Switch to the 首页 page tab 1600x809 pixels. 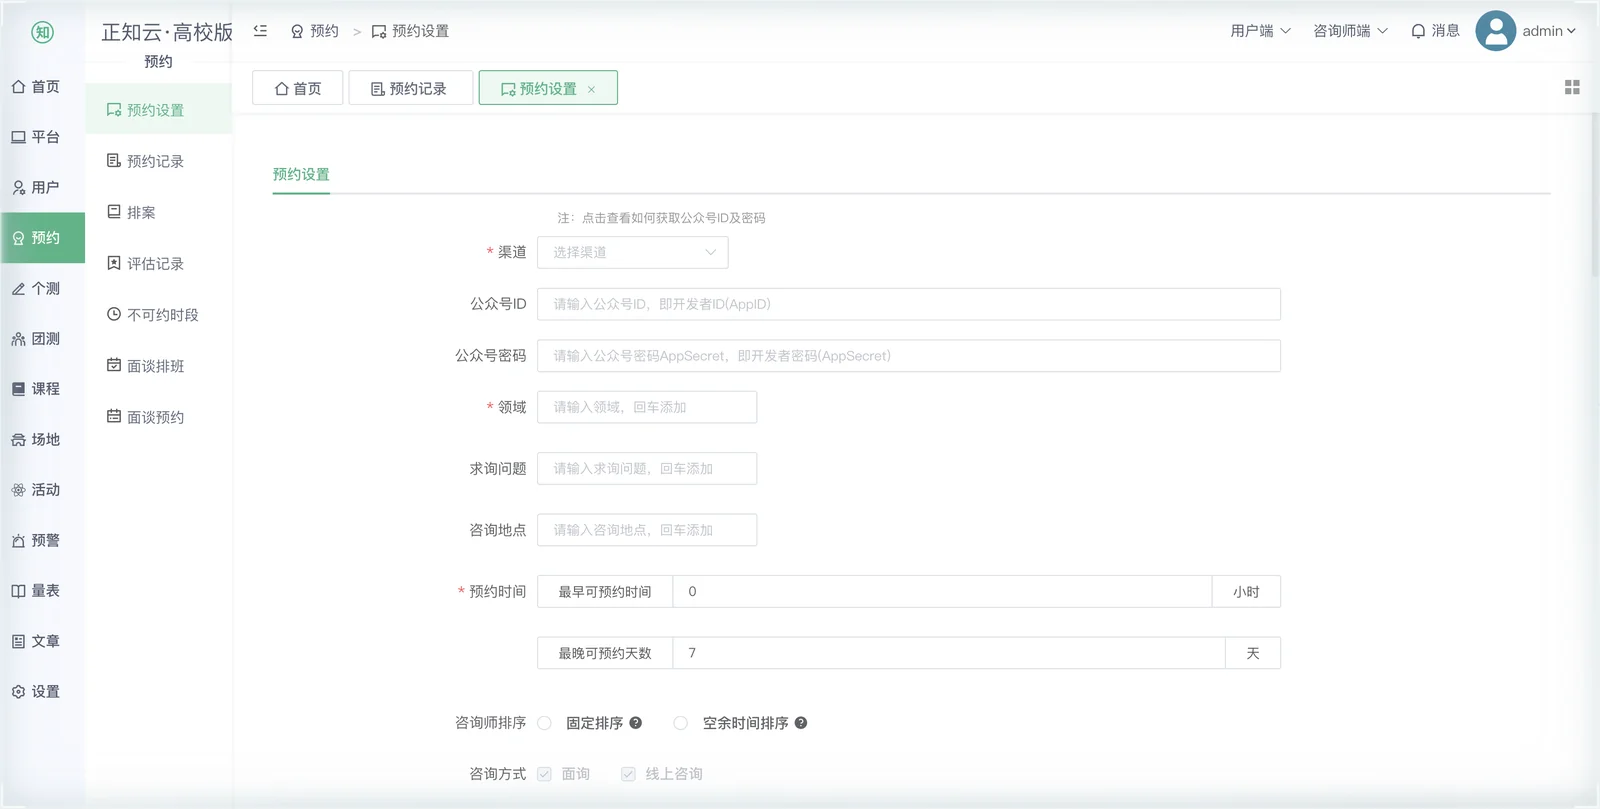pyautogui.click(x=298, y=88)
